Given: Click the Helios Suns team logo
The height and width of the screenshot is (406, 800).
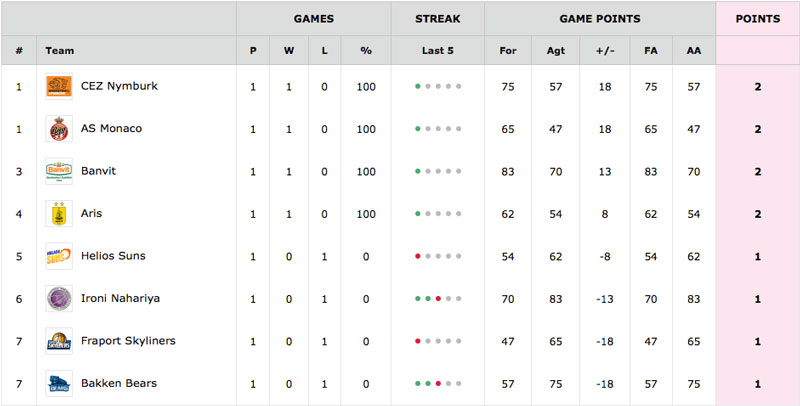Looking at the screenshot, I should (x=59, y=256).
